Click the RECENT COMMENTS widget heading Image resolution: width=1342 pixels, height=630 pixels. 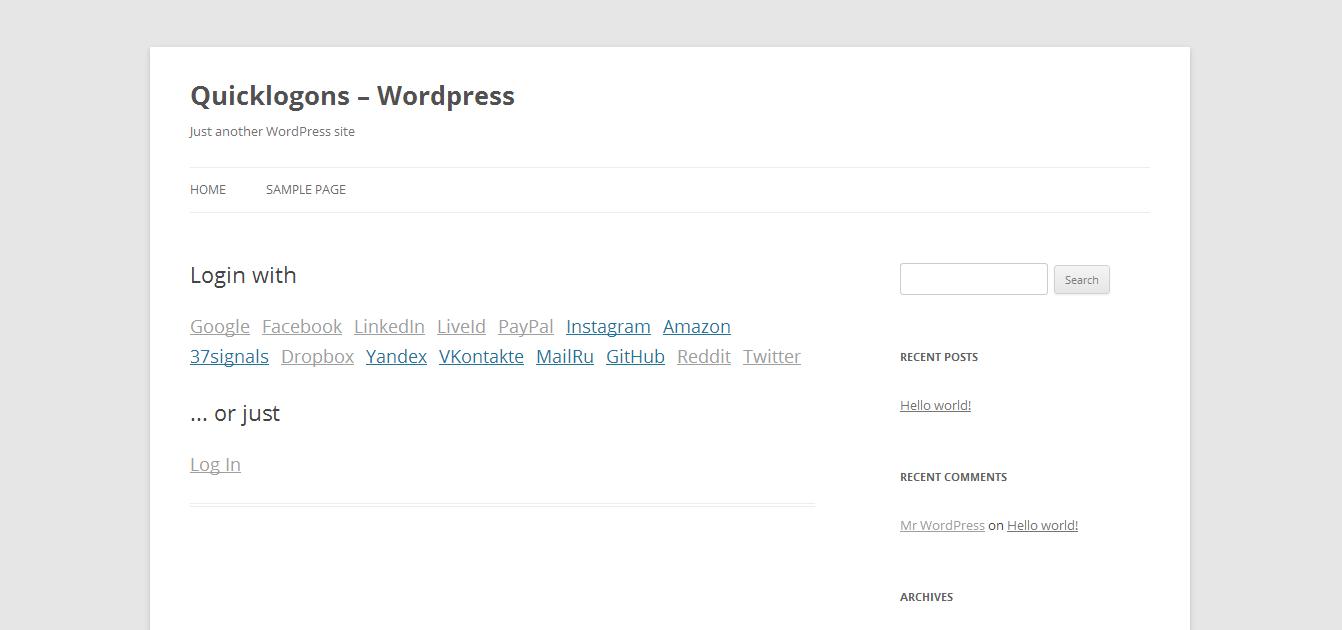point(953,477)
